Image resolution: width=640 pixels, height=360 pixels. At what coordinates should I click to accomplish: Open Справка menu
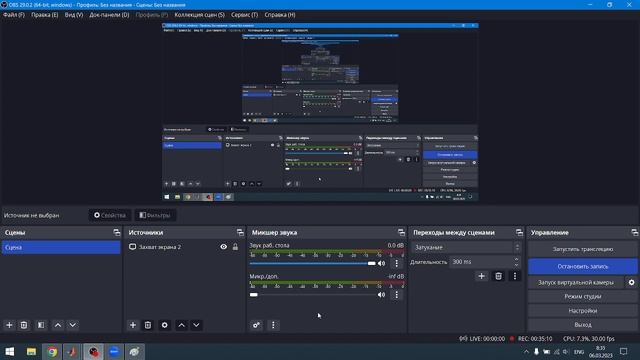coord(280,15)
